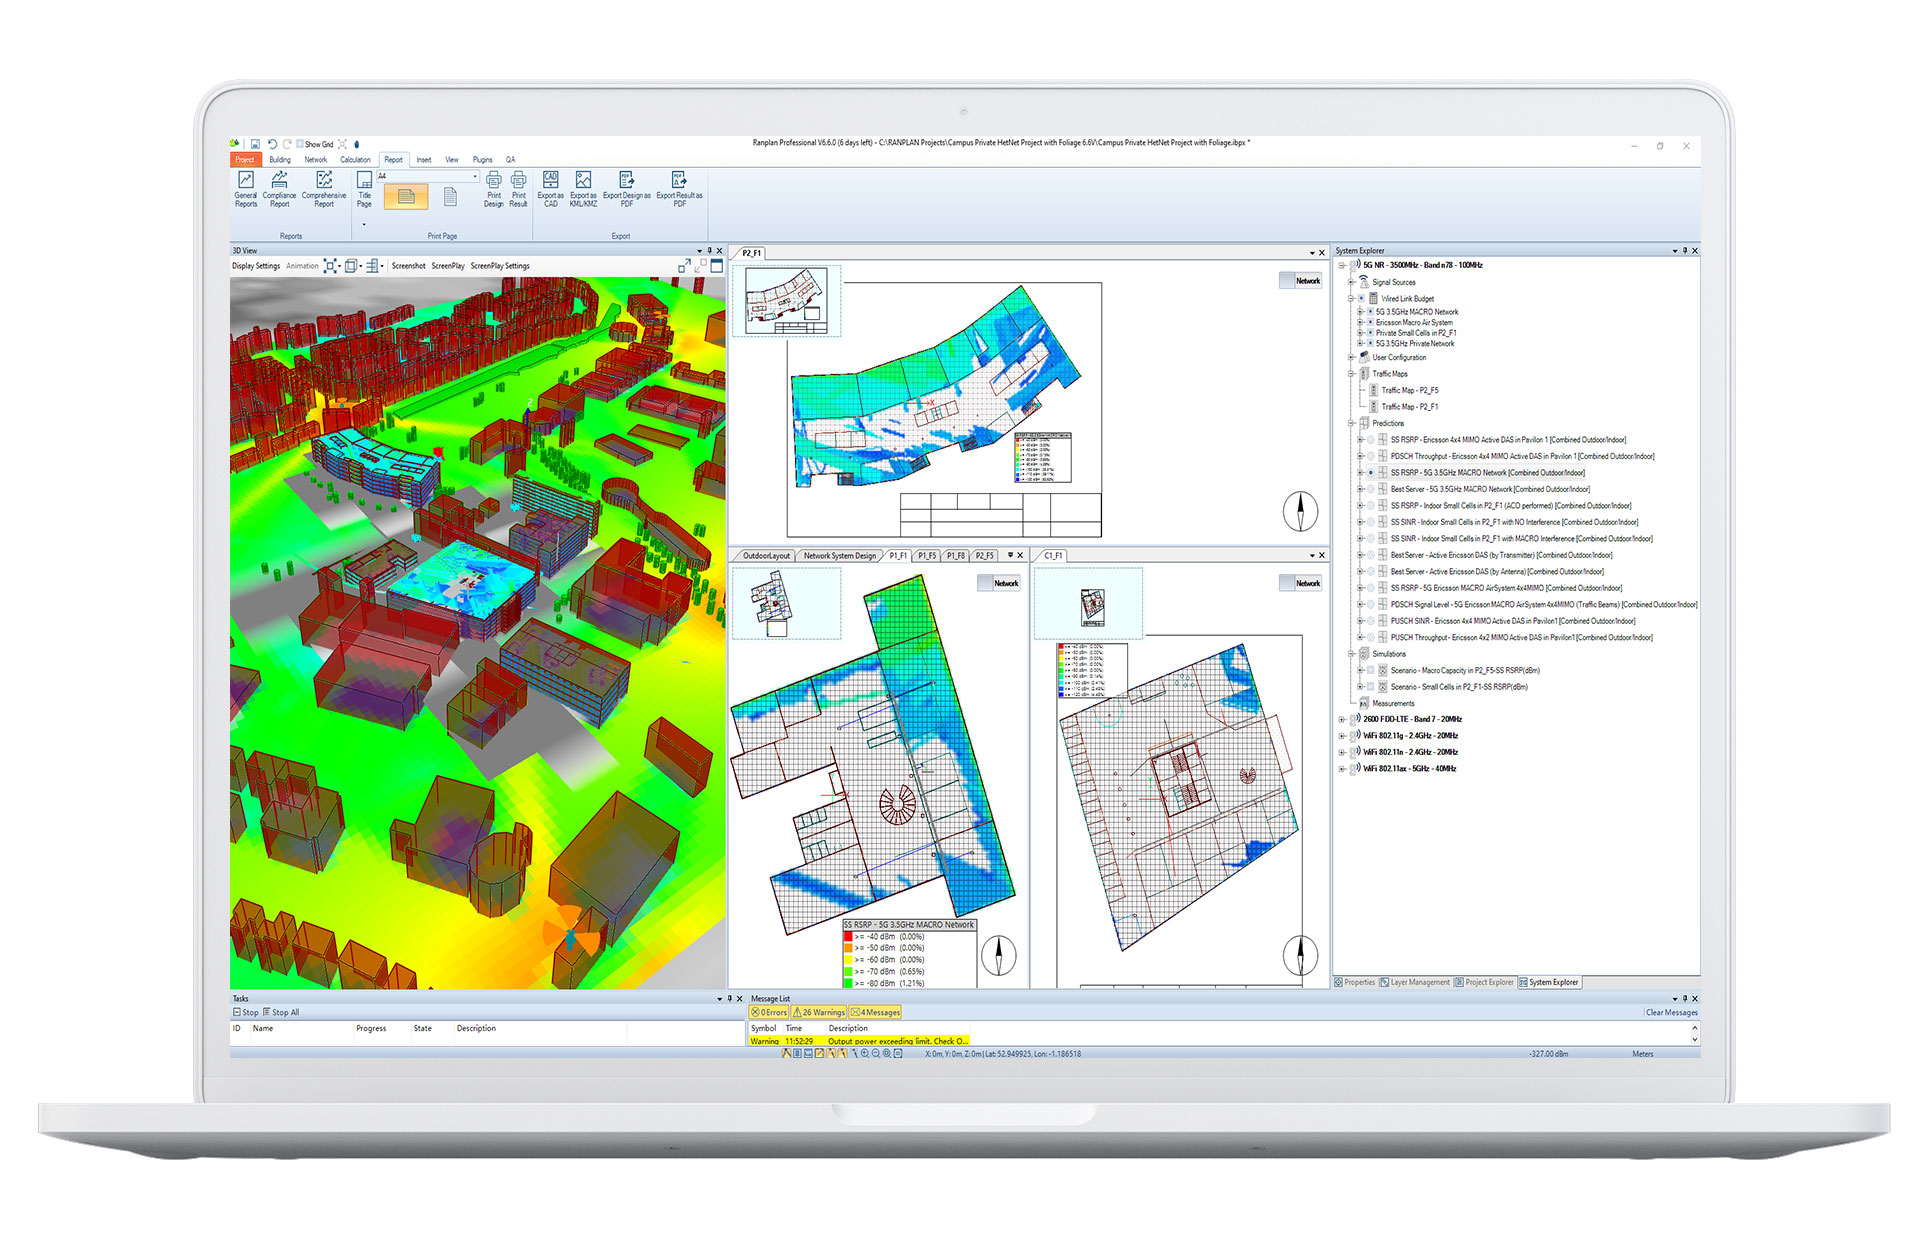Click the P2_F1 floor thumbnail preview

pyautogui.click(x=787, y=300)
